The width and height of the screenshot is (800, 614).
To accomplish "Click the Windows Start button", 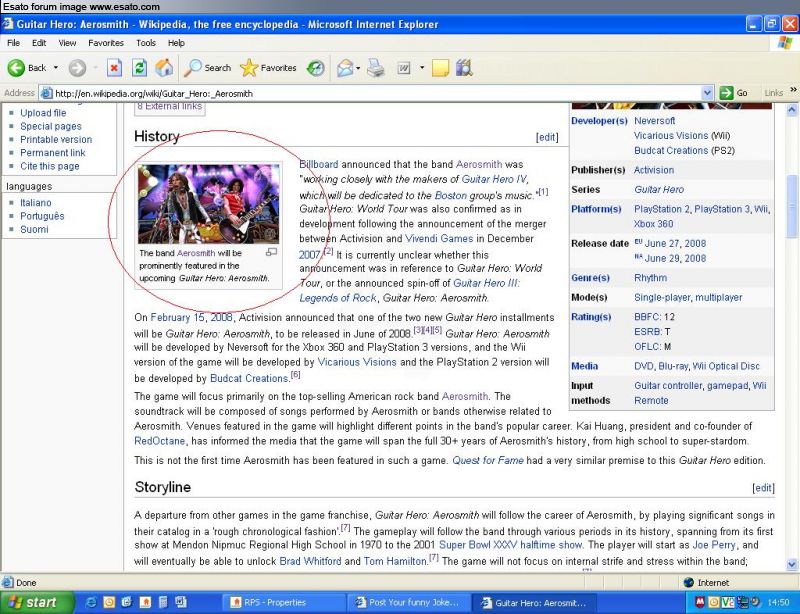I will [x=37, y=602].
